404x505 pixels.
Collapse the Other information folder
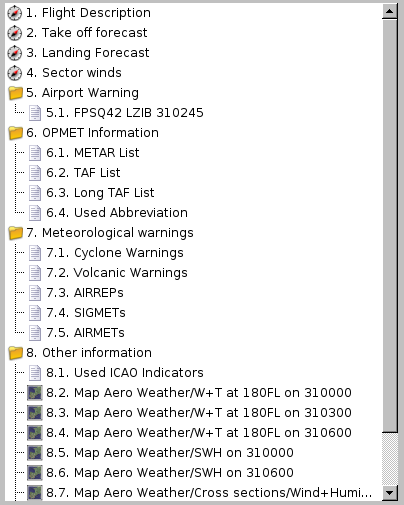(x=15, y=353)
